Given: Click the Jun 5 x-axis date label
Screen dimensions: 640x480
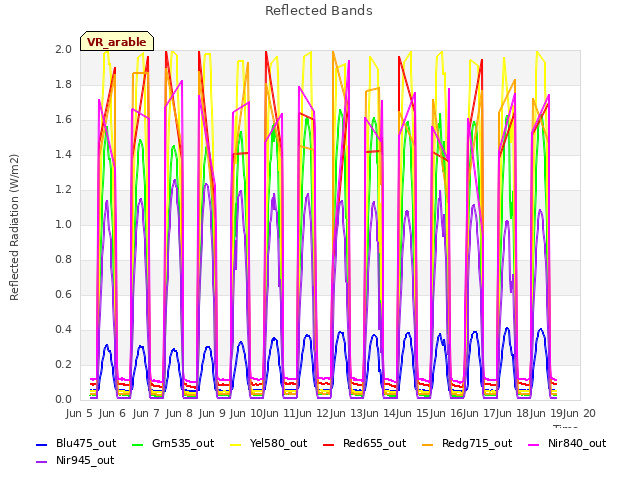Looking at the screenshot, I should click(x=79, y=413).
